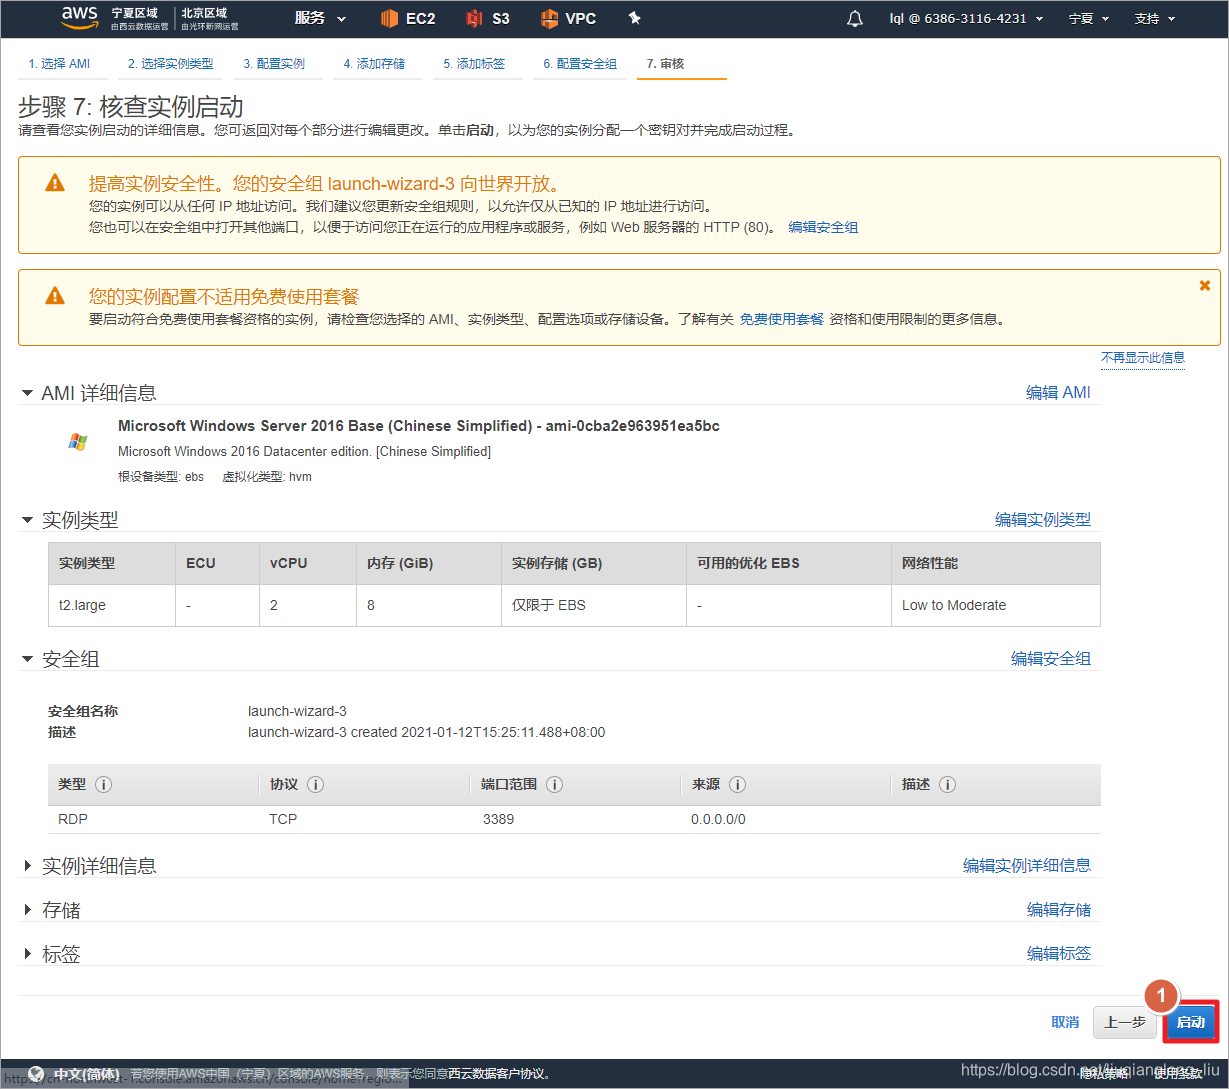
Task: Click info icon next to 来源 column
Action: (x=737, y=785)
